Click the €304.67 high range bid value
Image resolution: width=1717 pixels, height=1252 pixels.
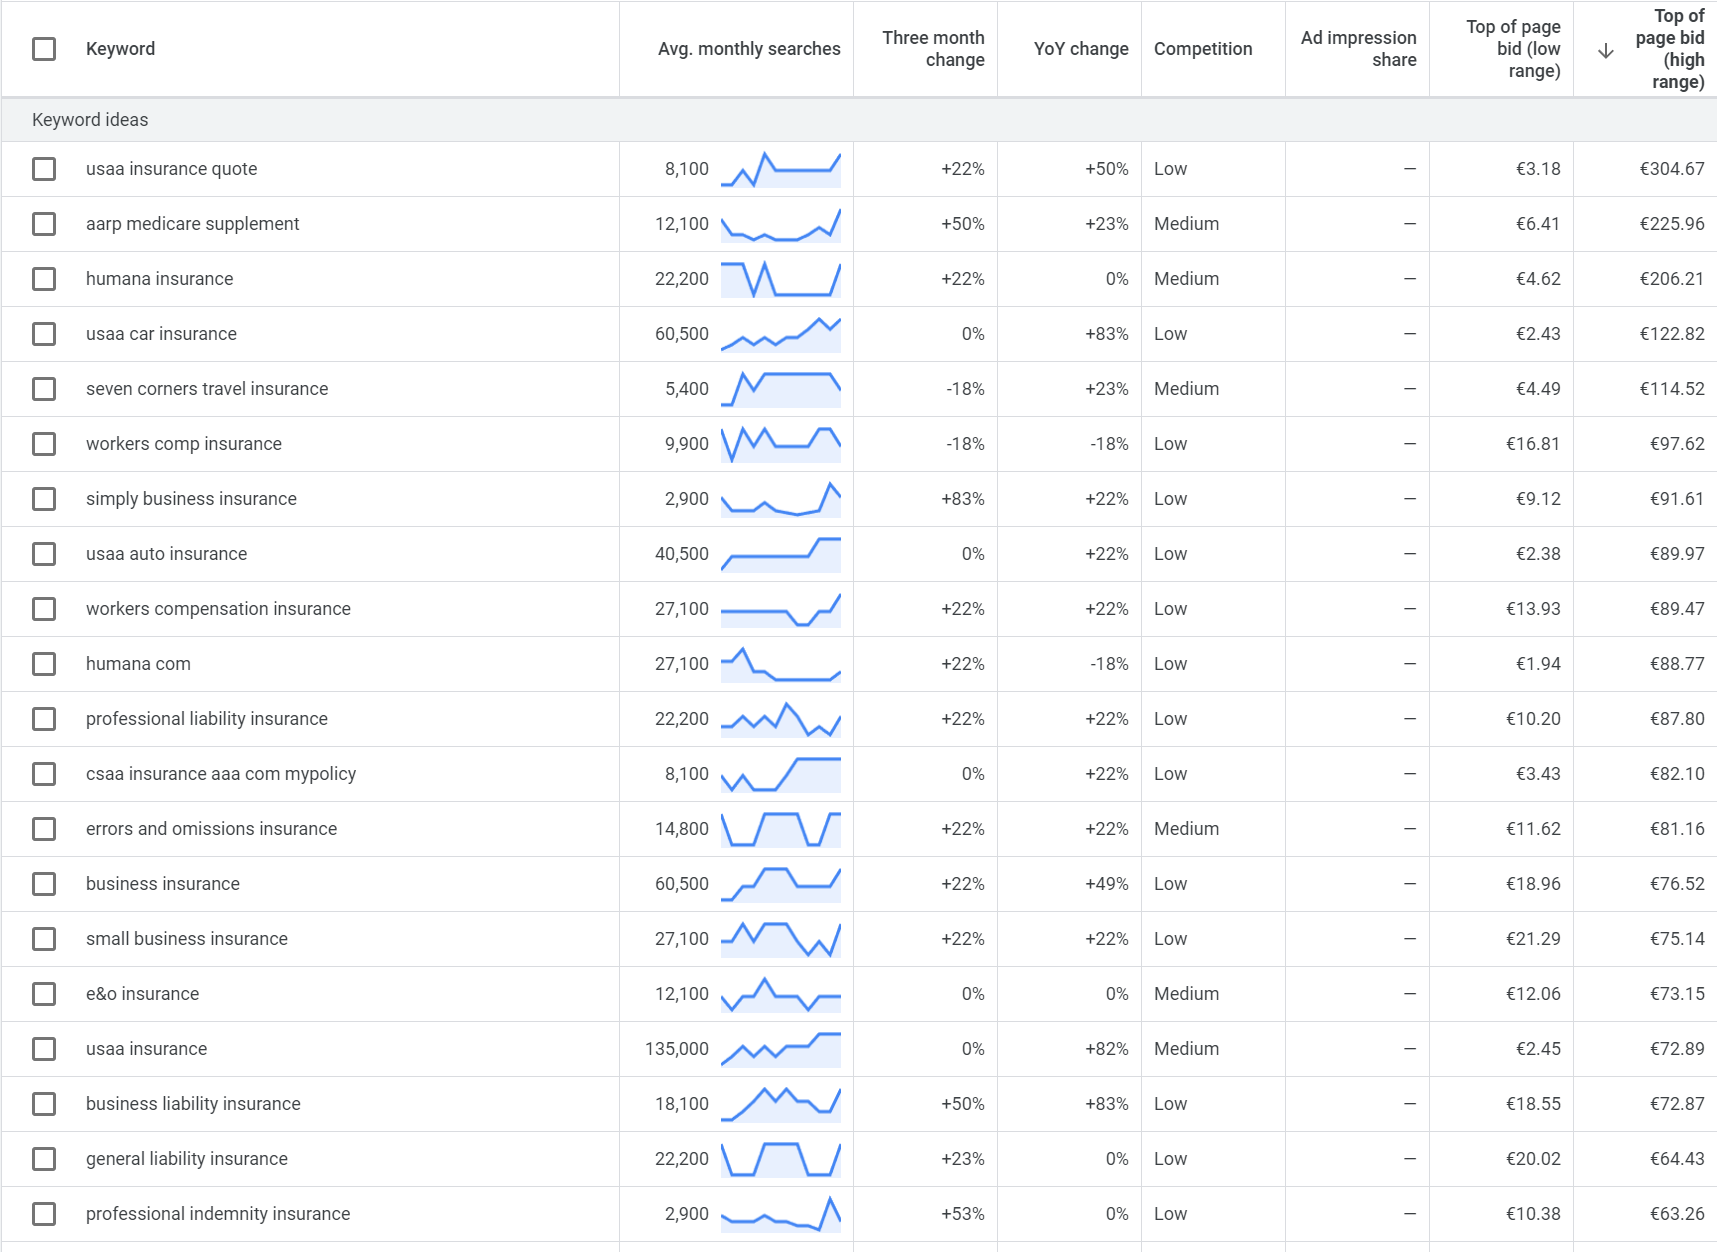(1672, 169)
